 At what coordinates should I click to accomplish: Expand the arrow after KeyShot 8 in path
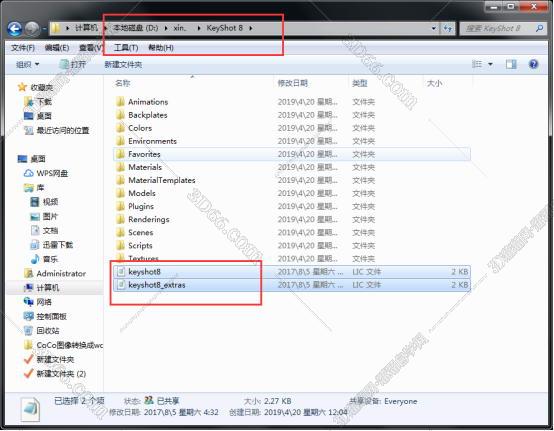(251, 28)
